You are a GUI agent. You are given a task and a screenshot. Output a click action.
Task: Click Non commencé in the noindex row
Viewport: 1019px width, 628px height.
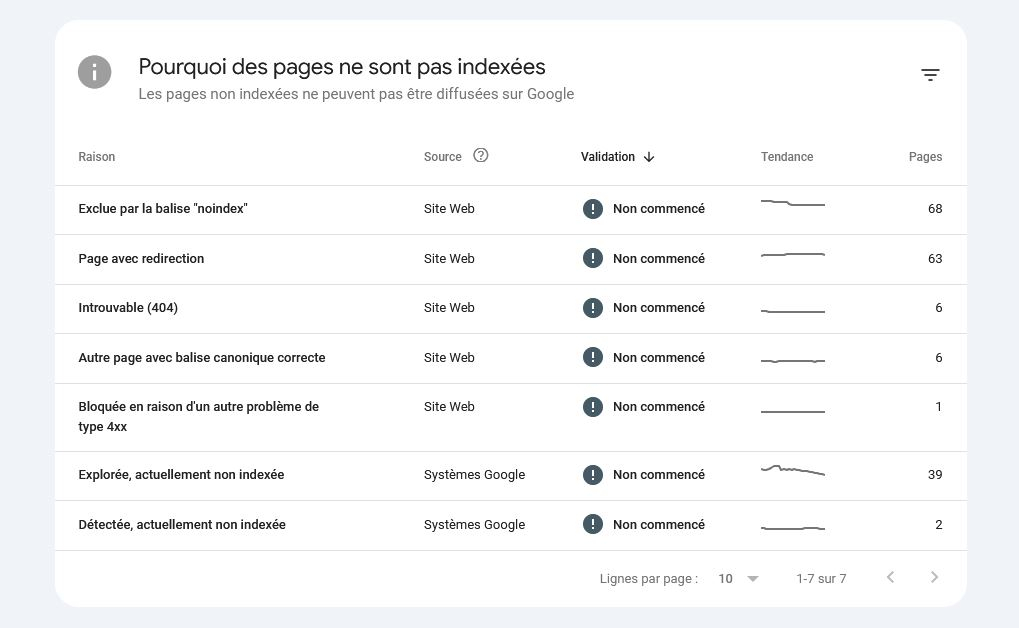(658, 209)
